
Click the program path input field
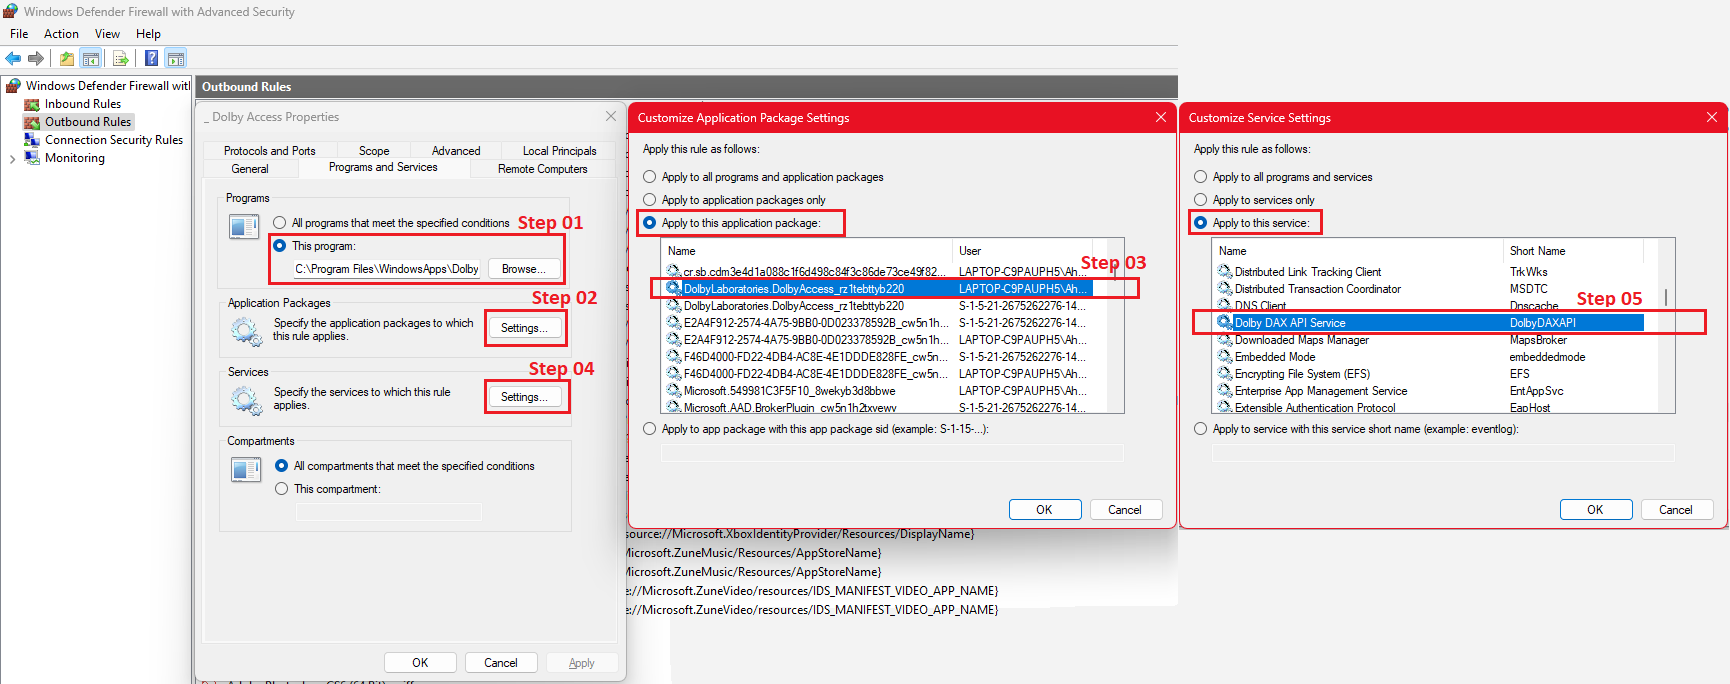pyautogui.click(x=387, y=269)
